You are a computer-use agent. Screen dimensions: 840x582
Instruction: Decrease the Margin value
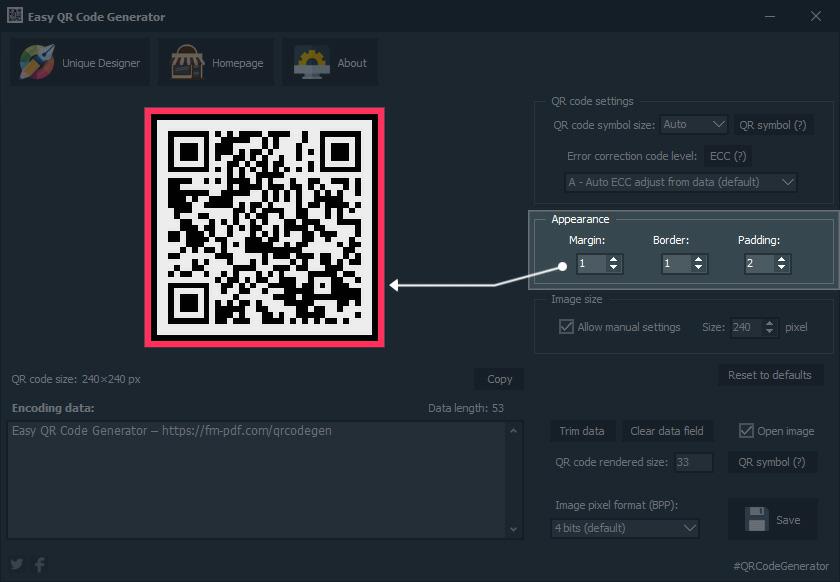614,267
